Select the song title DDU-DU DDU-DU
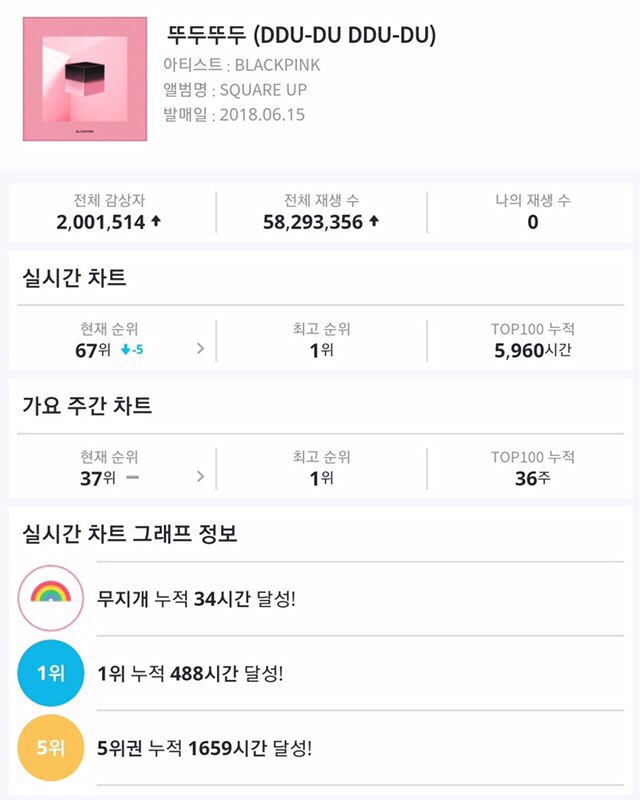This screenshot has height=800, width=640. point(304,35)
